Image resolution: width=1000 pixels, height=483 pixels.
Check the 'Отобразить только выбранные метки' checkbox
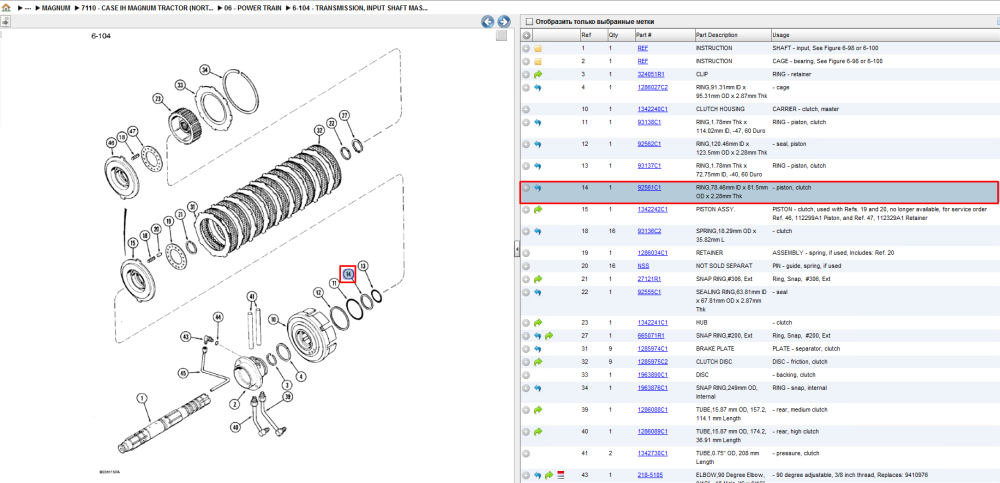[528, 22]
